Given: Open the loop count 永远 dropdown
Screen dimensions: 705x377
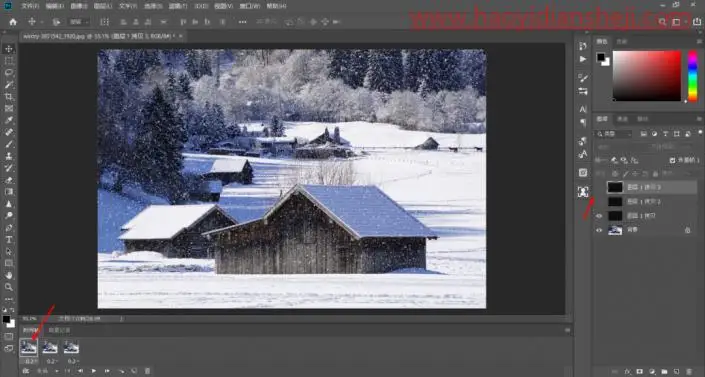Looking at the screenshot, I should pyautogui.click(x=48, y=371).
